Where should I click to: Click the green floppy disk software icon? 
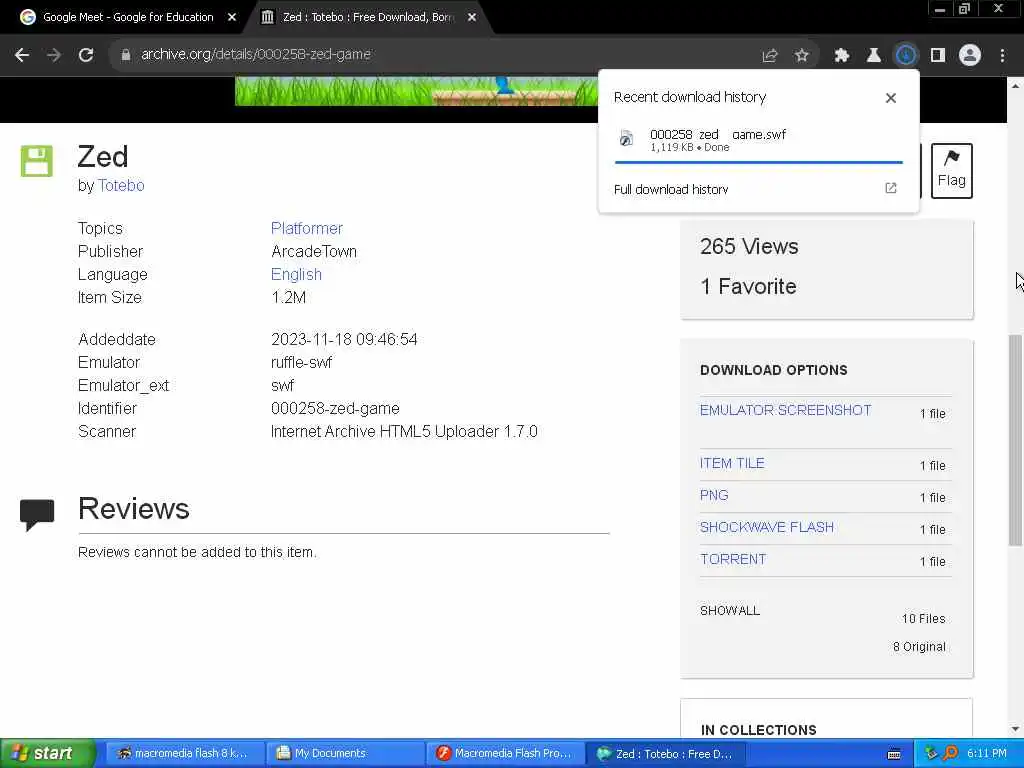(37, 161)
